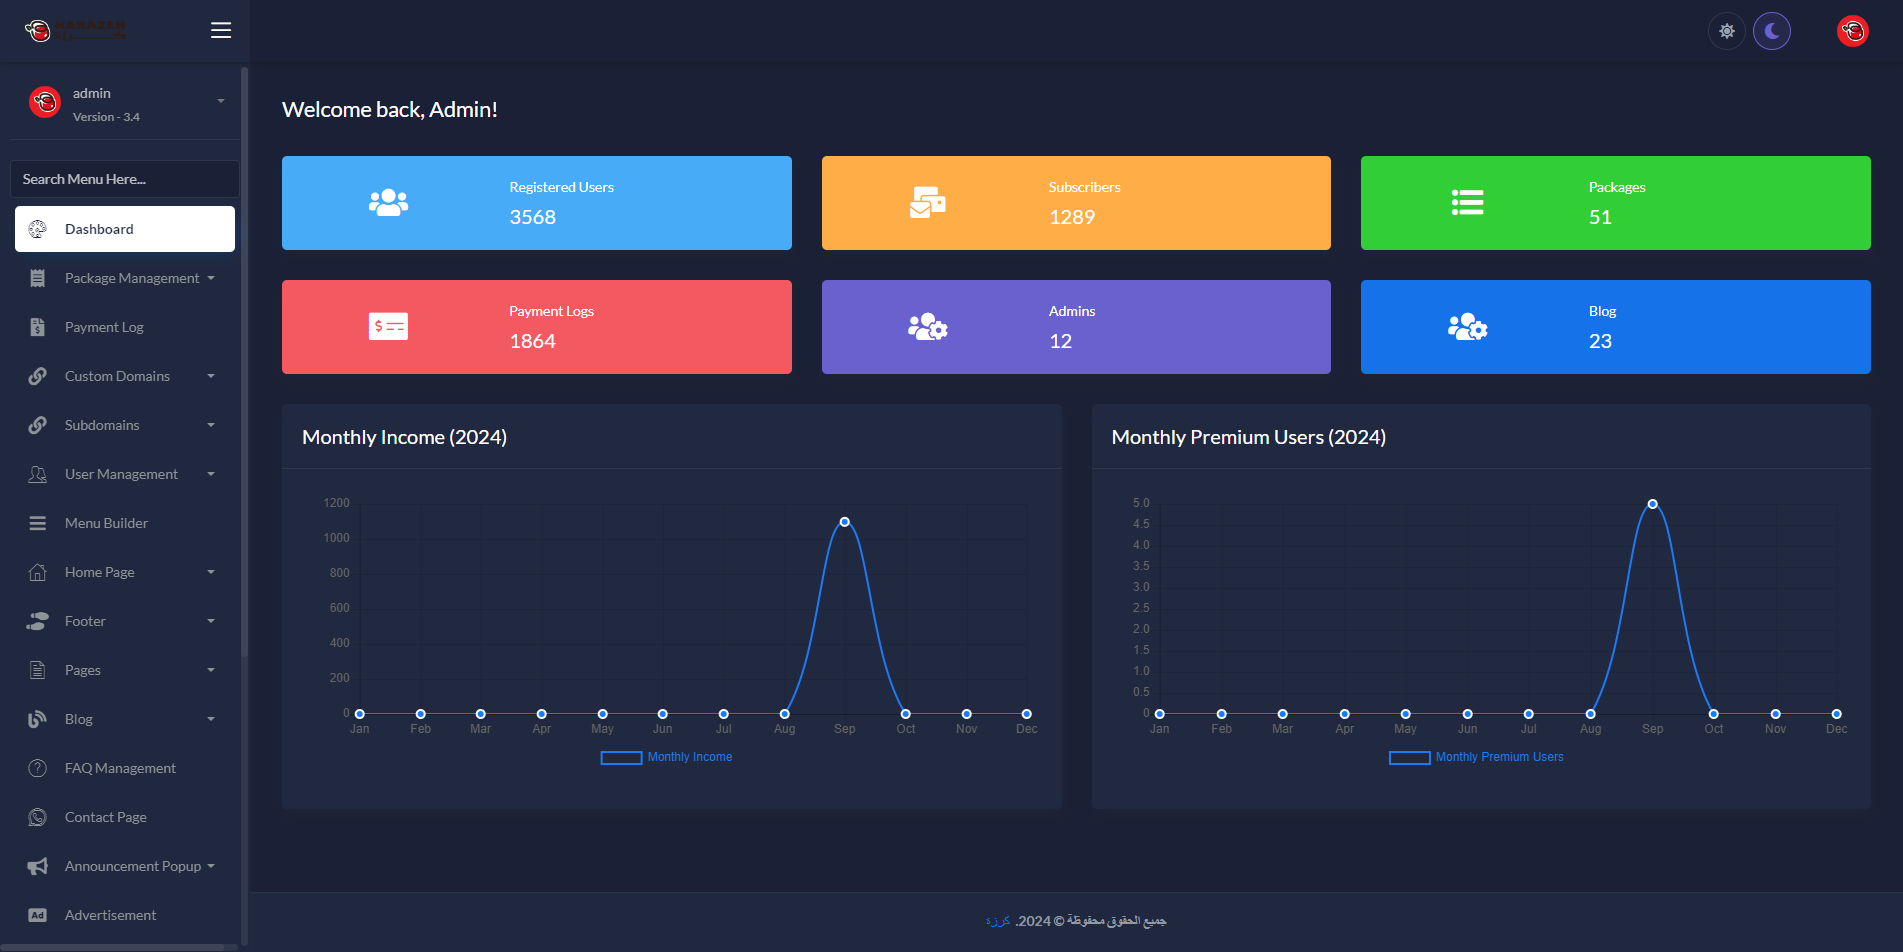Image resolution: width=1903 pixels, height=952 pixels.
Task: Expand the admin profile dropdown arrow
Action: 221,101
